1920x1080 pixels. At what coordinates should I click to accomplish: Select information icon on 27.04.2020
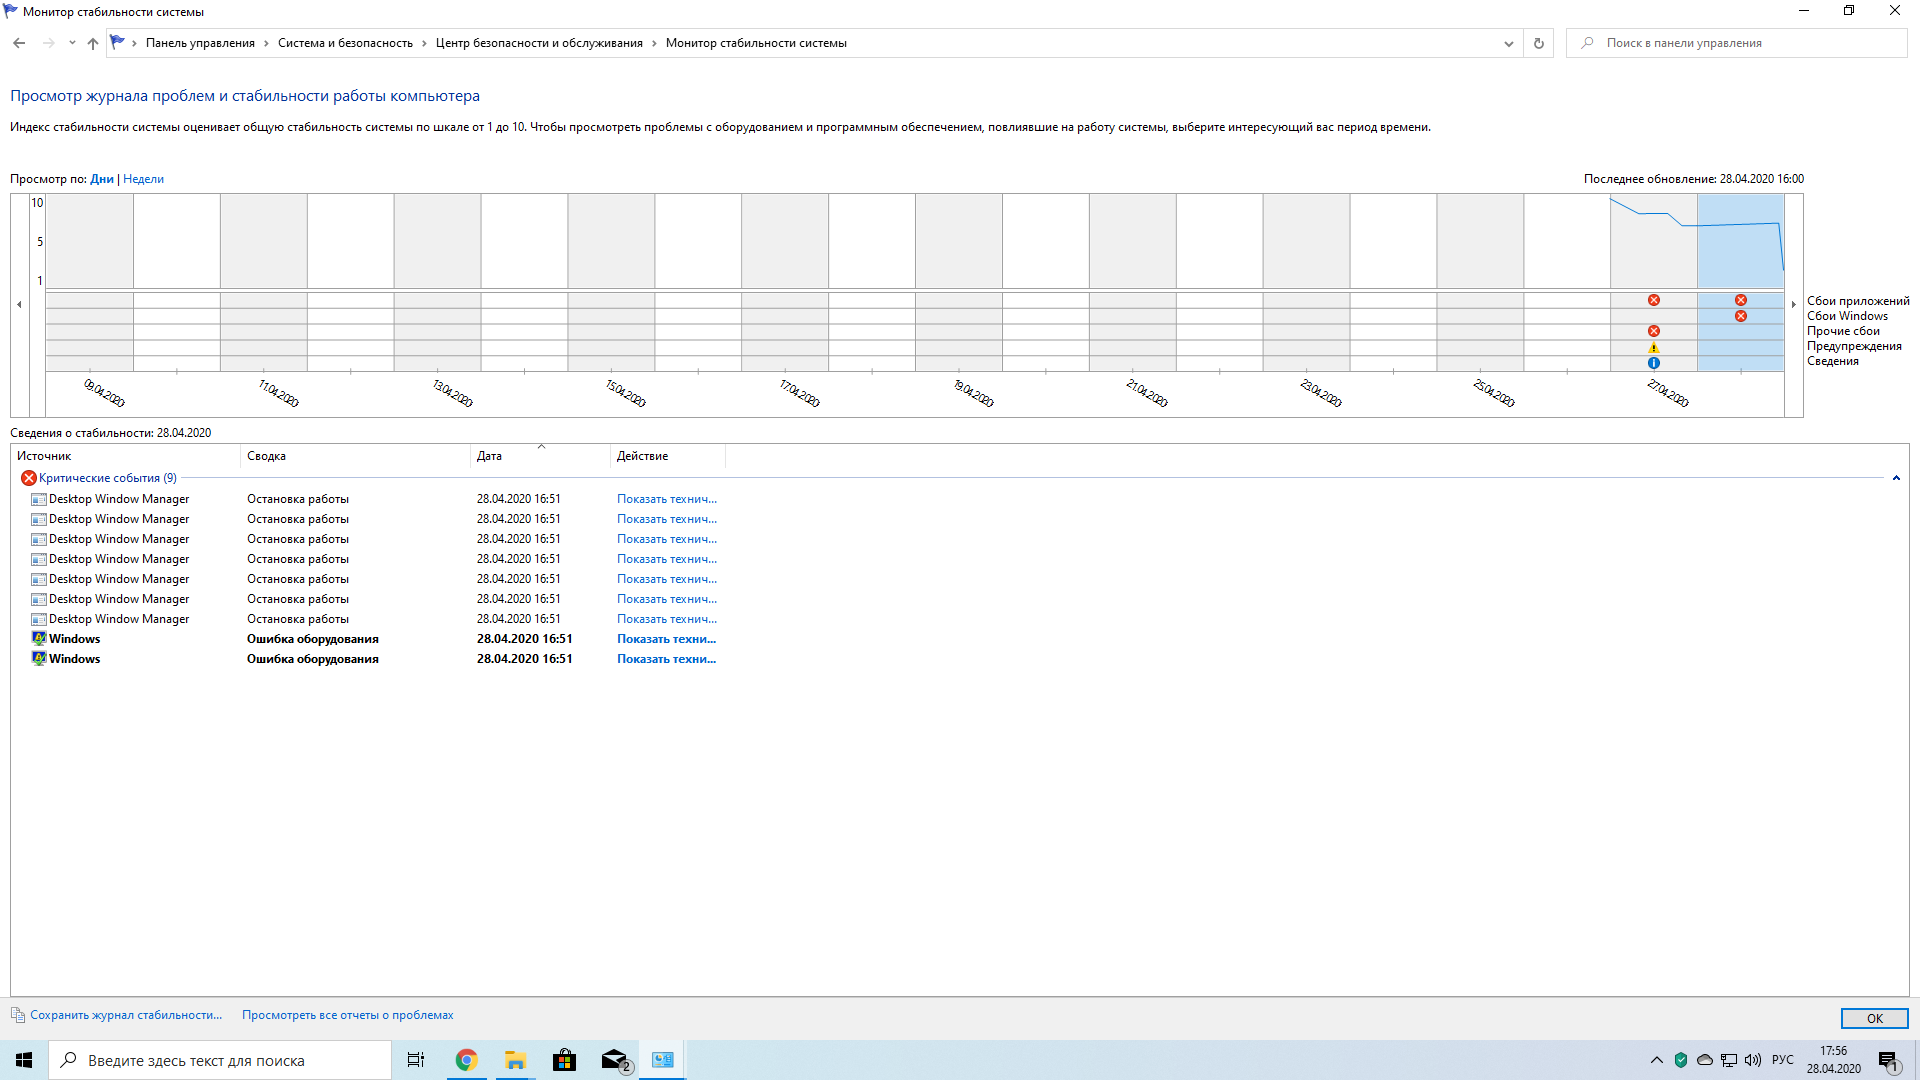(x=1654, y=363)
